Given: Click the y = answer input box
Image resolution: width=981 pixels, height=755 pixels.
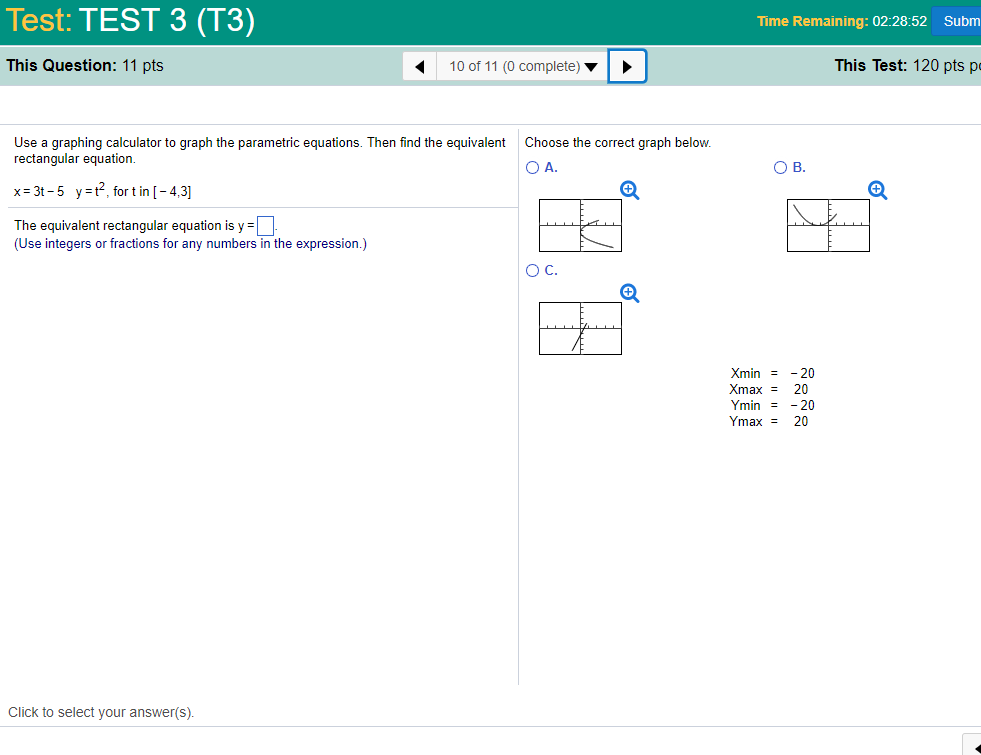Looking at the screenshot, I should coord(265,226).
